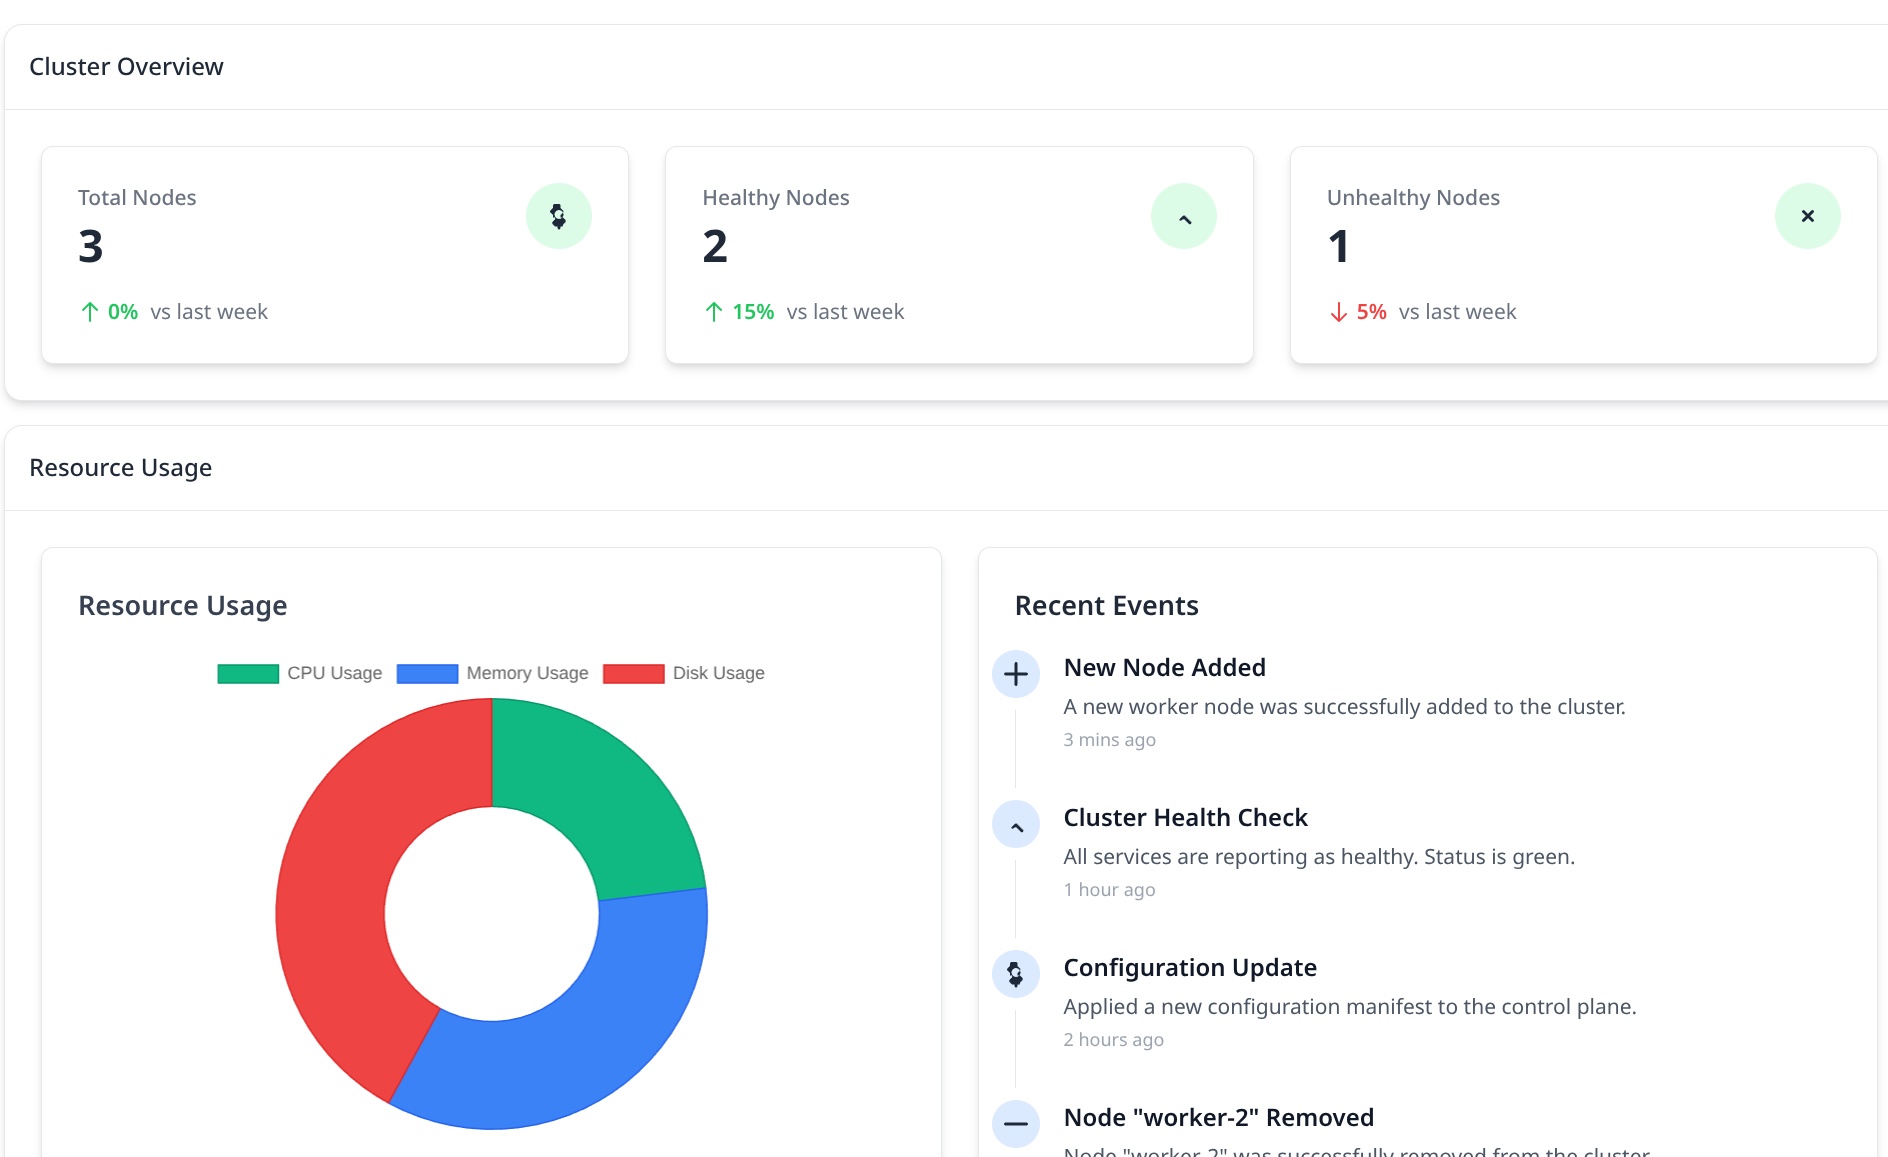Click the minus icon for worker-2 Removed
The width and height of the screenshot is (1888, 1157).
pyautogui.click(x=1015, y=1124)
